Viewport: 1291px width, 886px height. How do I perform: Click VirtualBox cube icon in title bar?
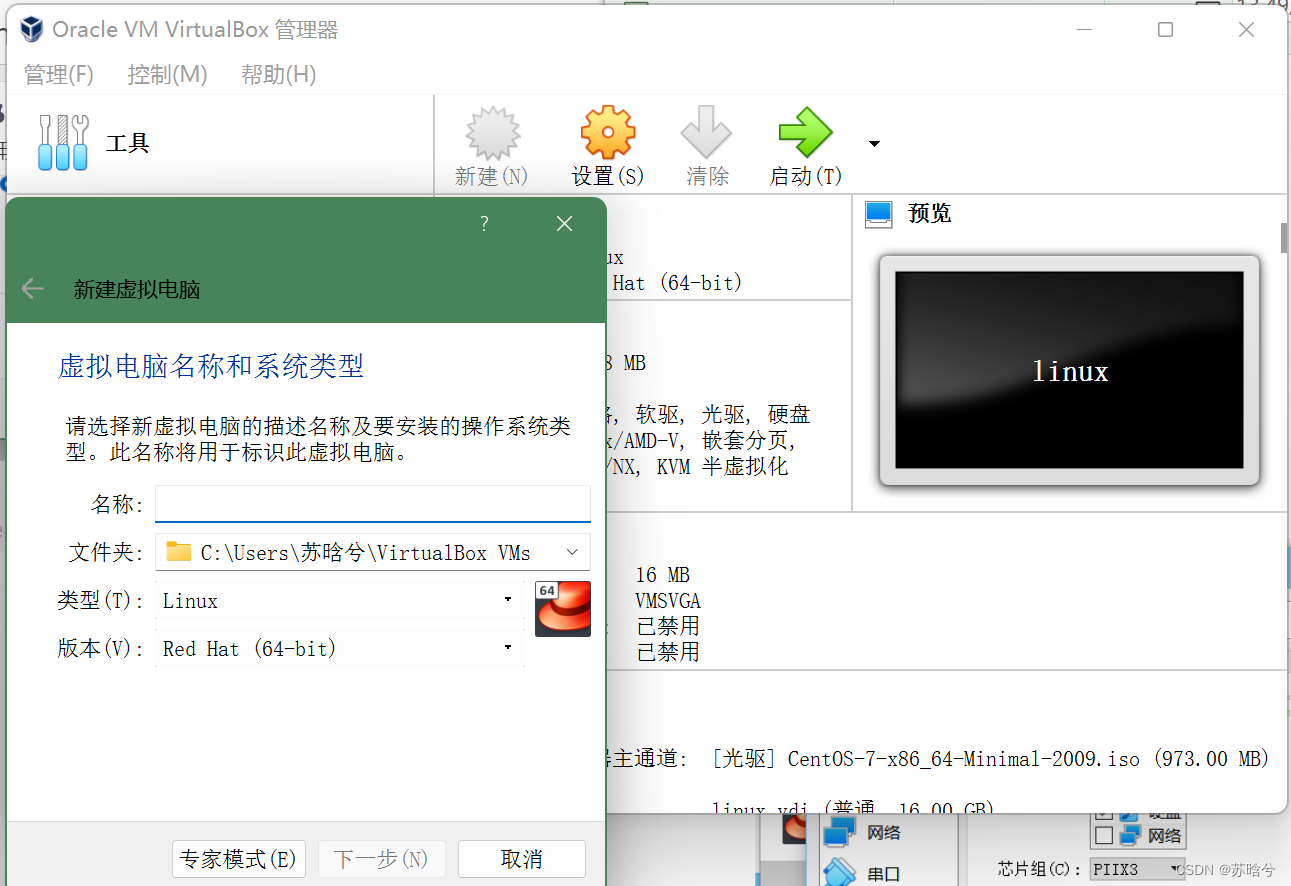pos(32,29)
